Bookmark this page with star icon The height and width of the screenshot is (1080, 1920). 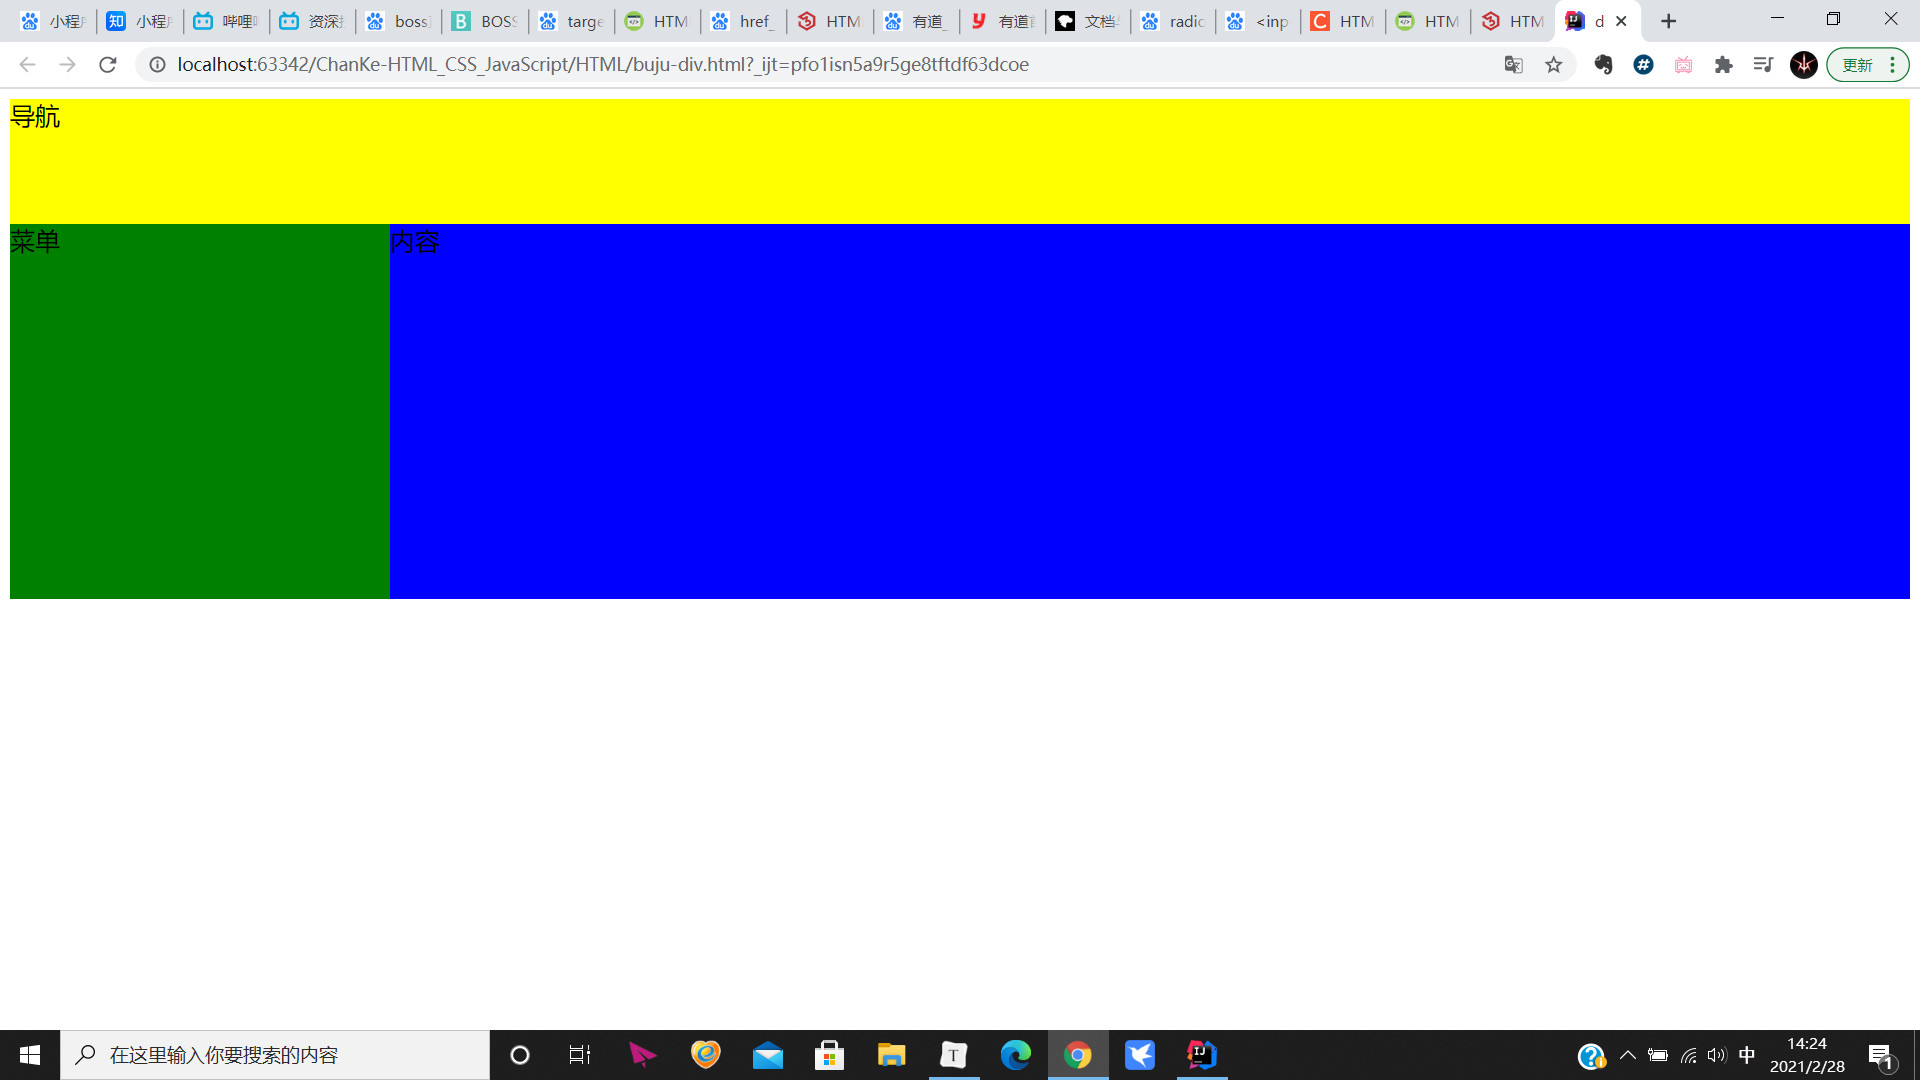point(1553,65)
